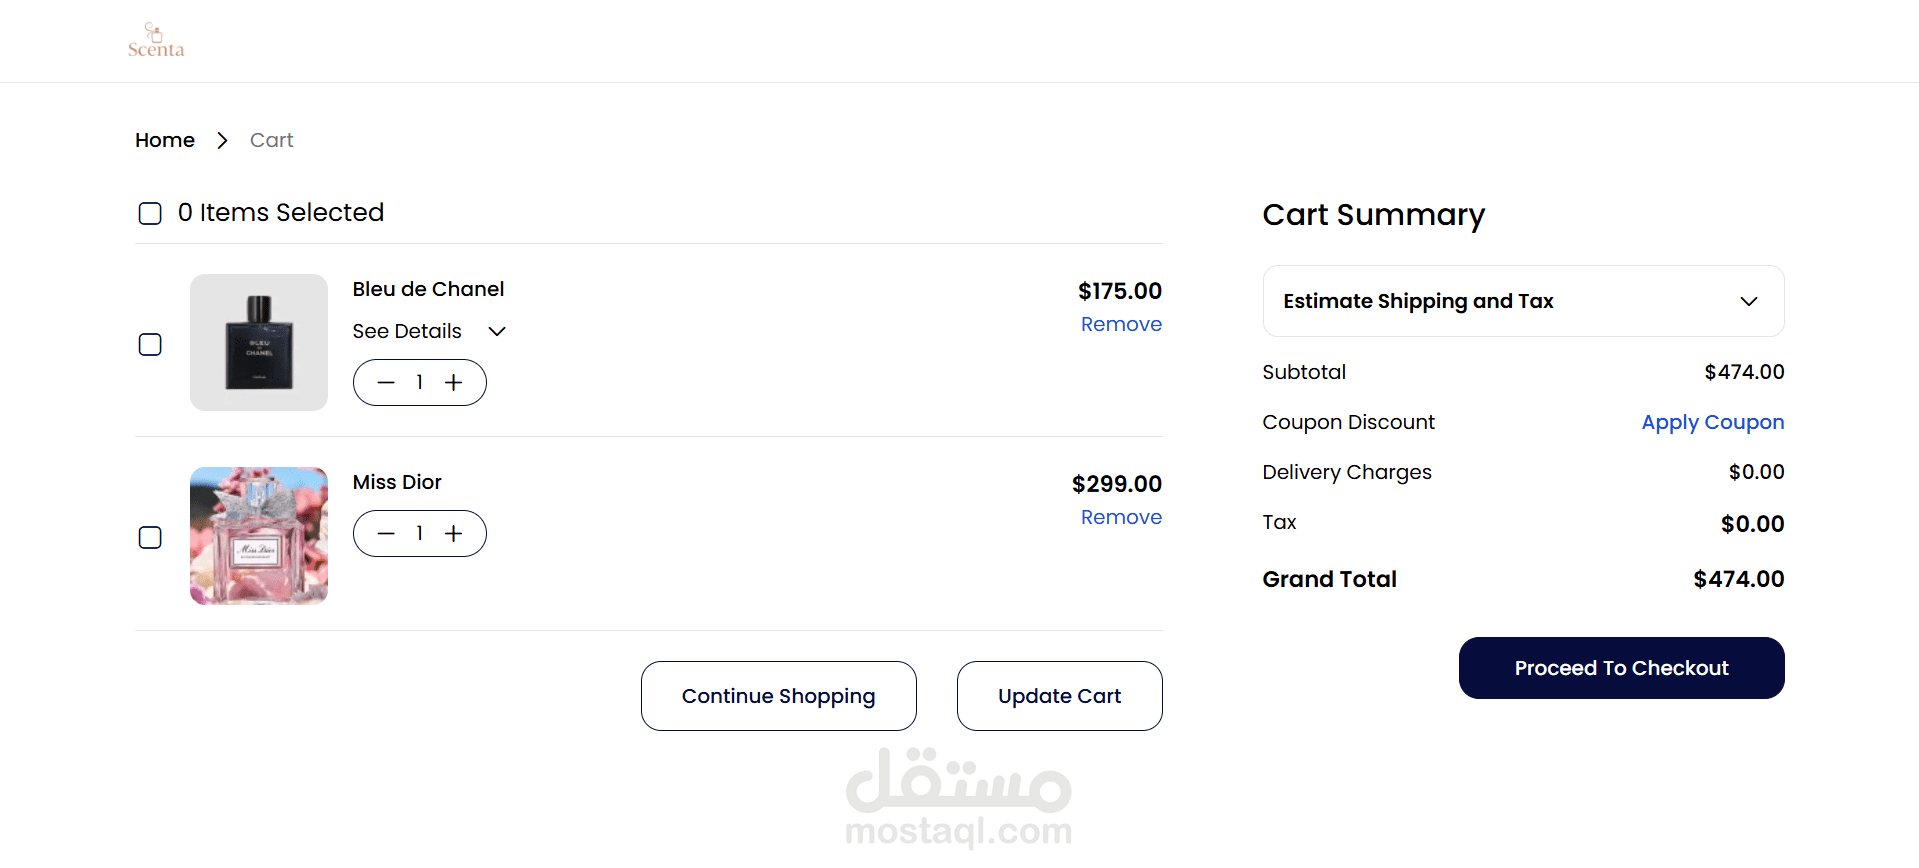Check the Bleu de Chanel item checkbox

(x=150, y=345)
